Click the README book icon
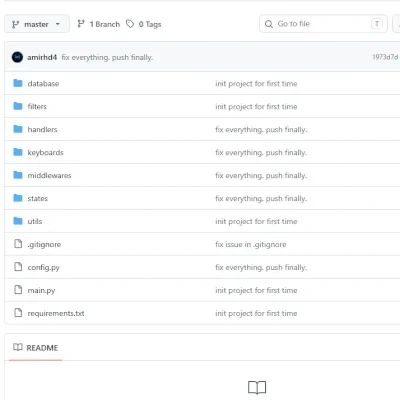The width and height of the screenshot is (400, 400). [x=18, y=347]
